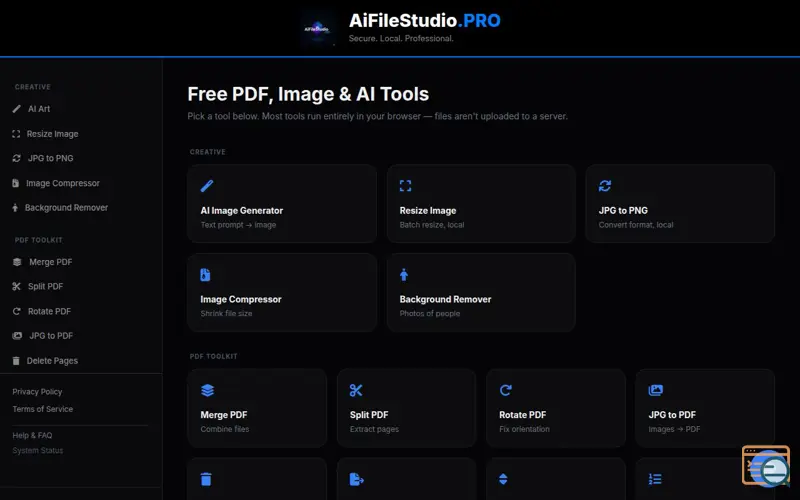800x500 pixels.
Task: Click the resize icon beside Resize Image in sidebar
Action: pyautogui.click(x=16, y=134)
